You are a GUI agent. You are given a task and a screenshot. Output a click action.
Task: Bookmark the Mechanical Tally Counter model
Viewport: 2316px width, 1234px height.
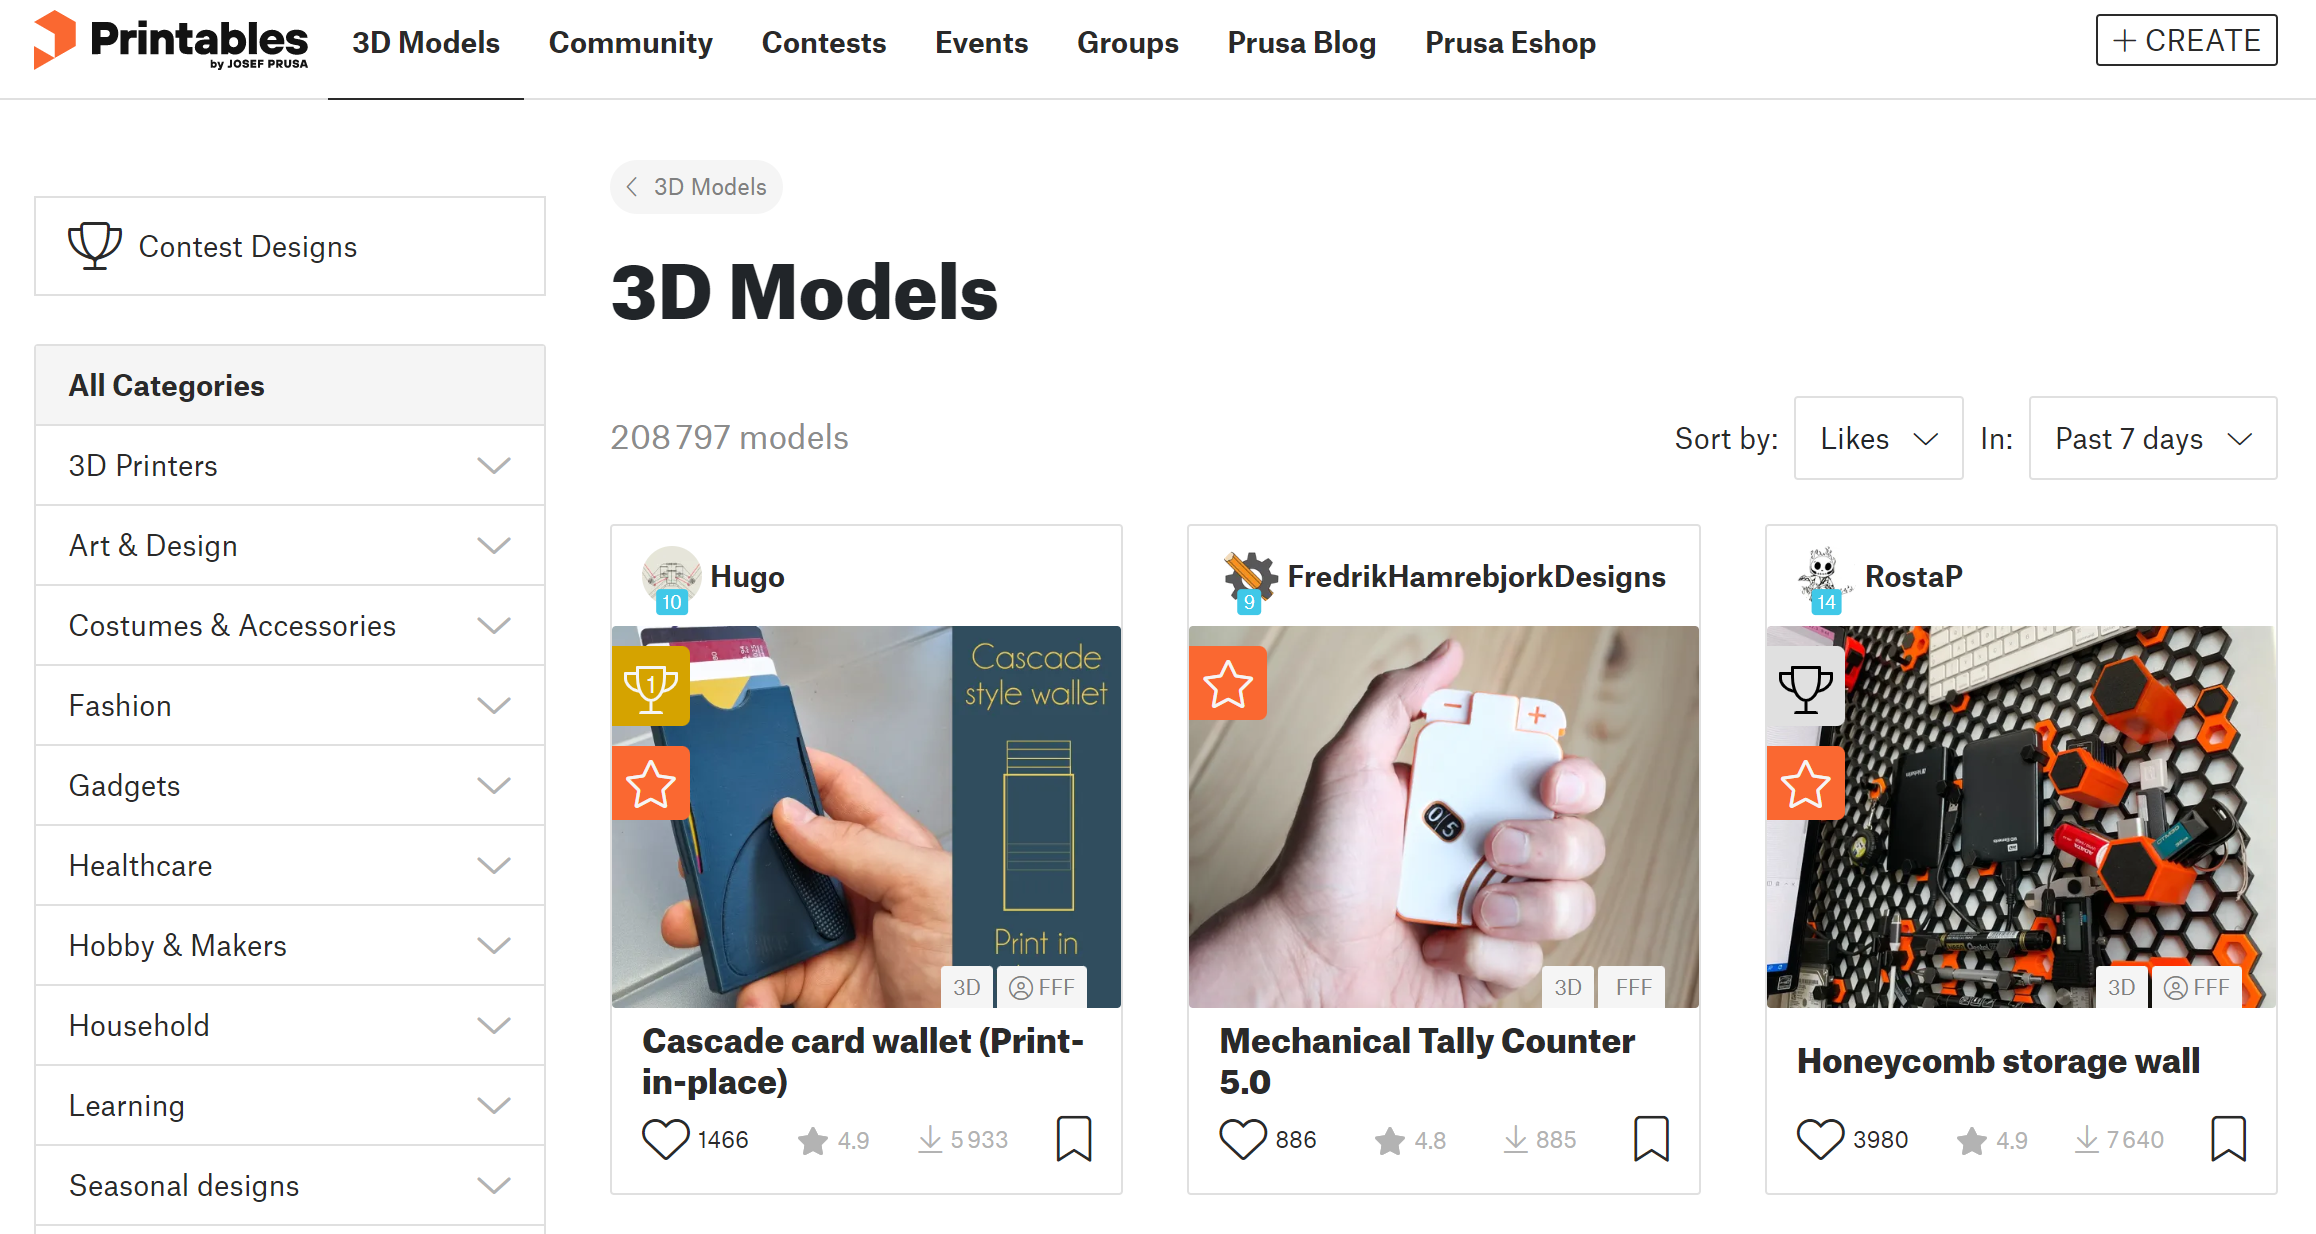(x=1651, y=1139)
